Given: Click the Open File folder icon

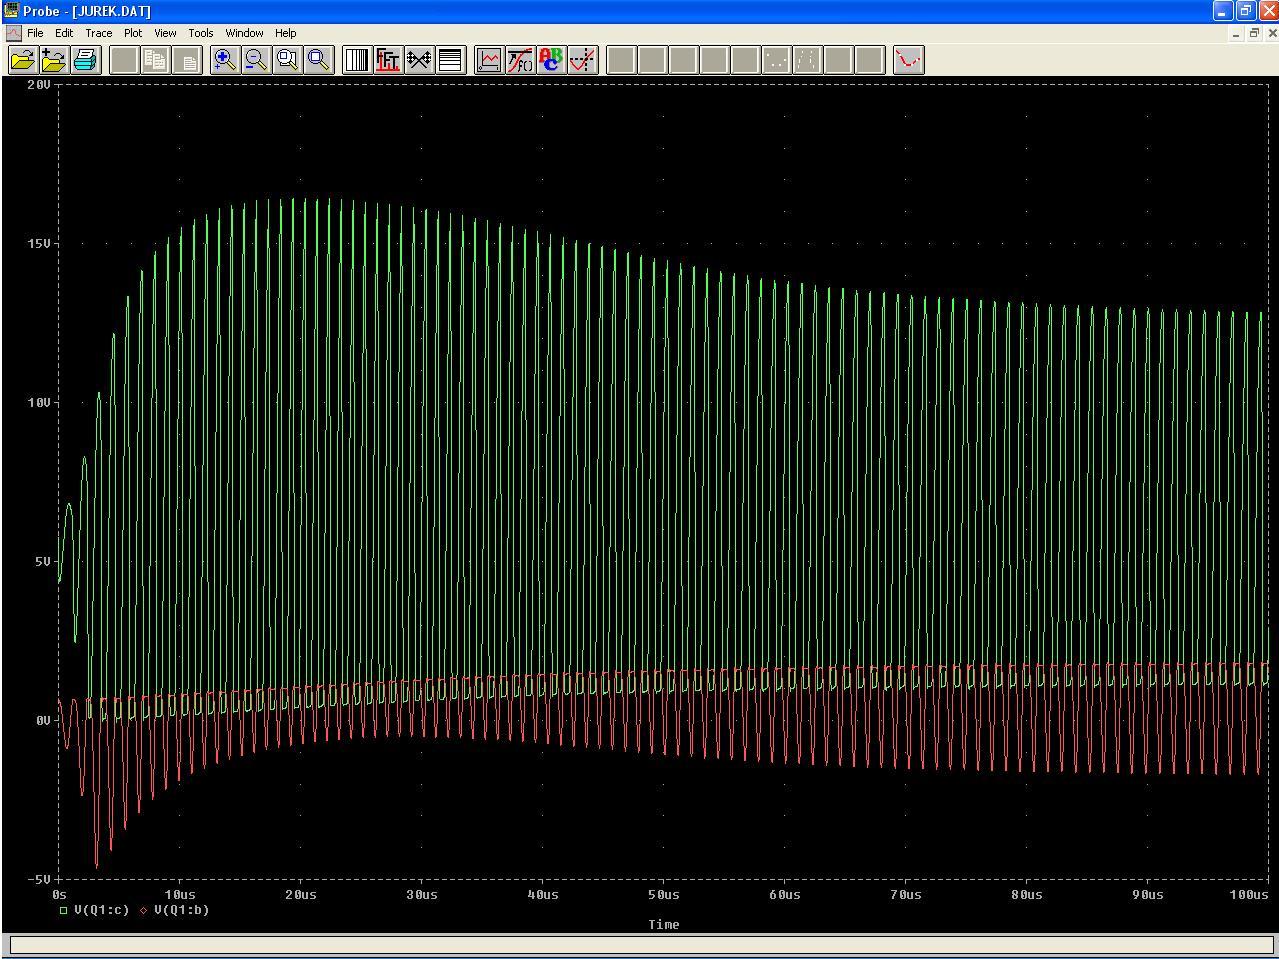Looking at the screenshot, I should pyautogui.click(x=22, y=60).
